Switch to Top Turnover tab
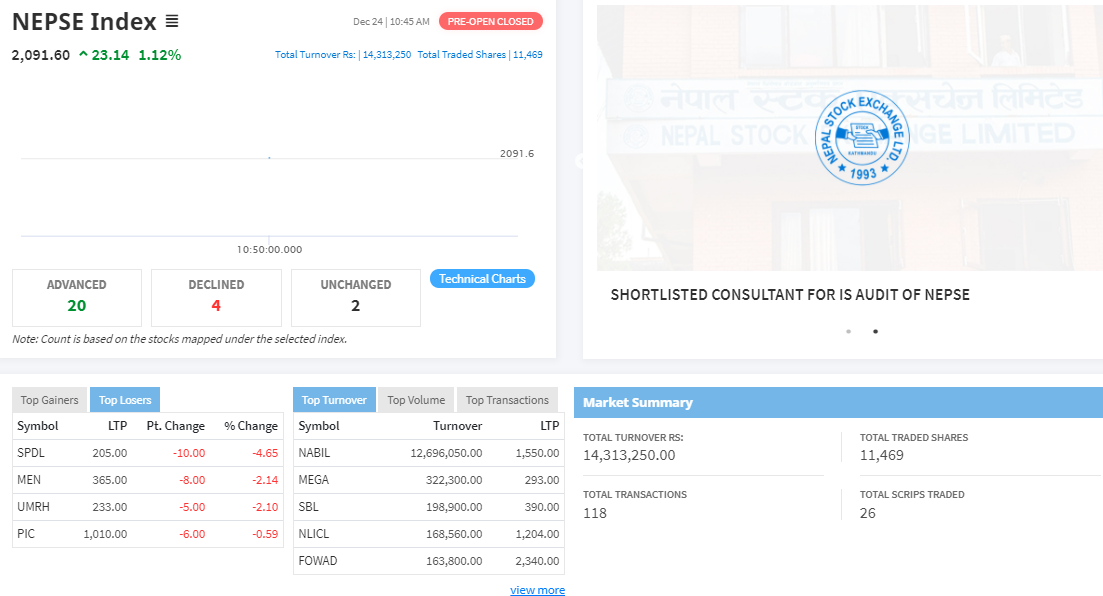The image size is (1103, 596). point(334,400)
